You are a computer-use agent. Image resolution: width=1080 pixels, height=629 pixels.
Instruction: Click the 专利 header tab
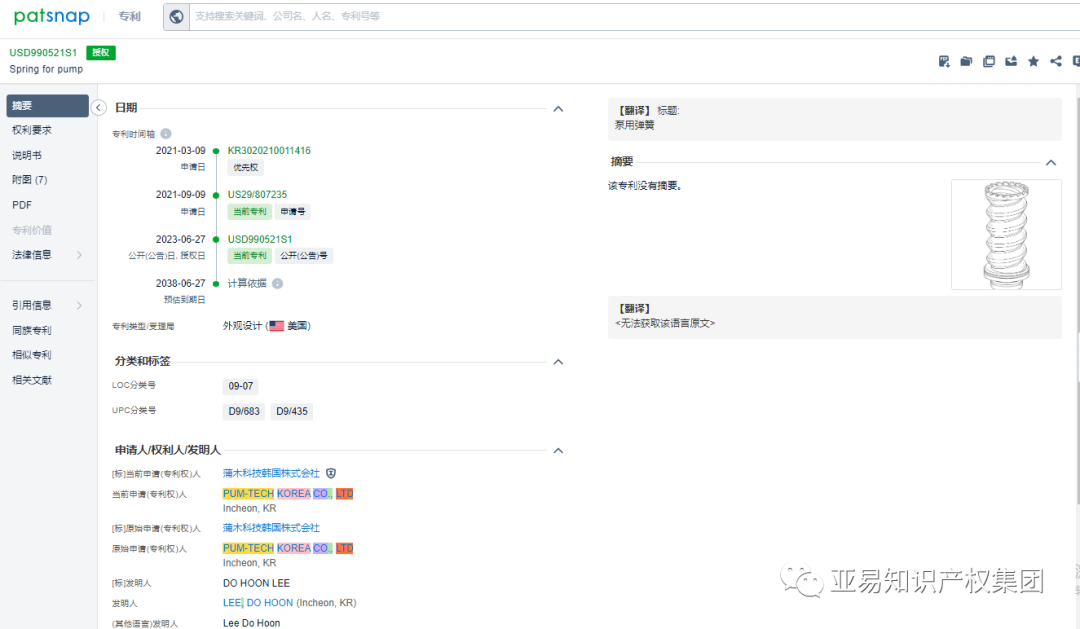point(129,17)
